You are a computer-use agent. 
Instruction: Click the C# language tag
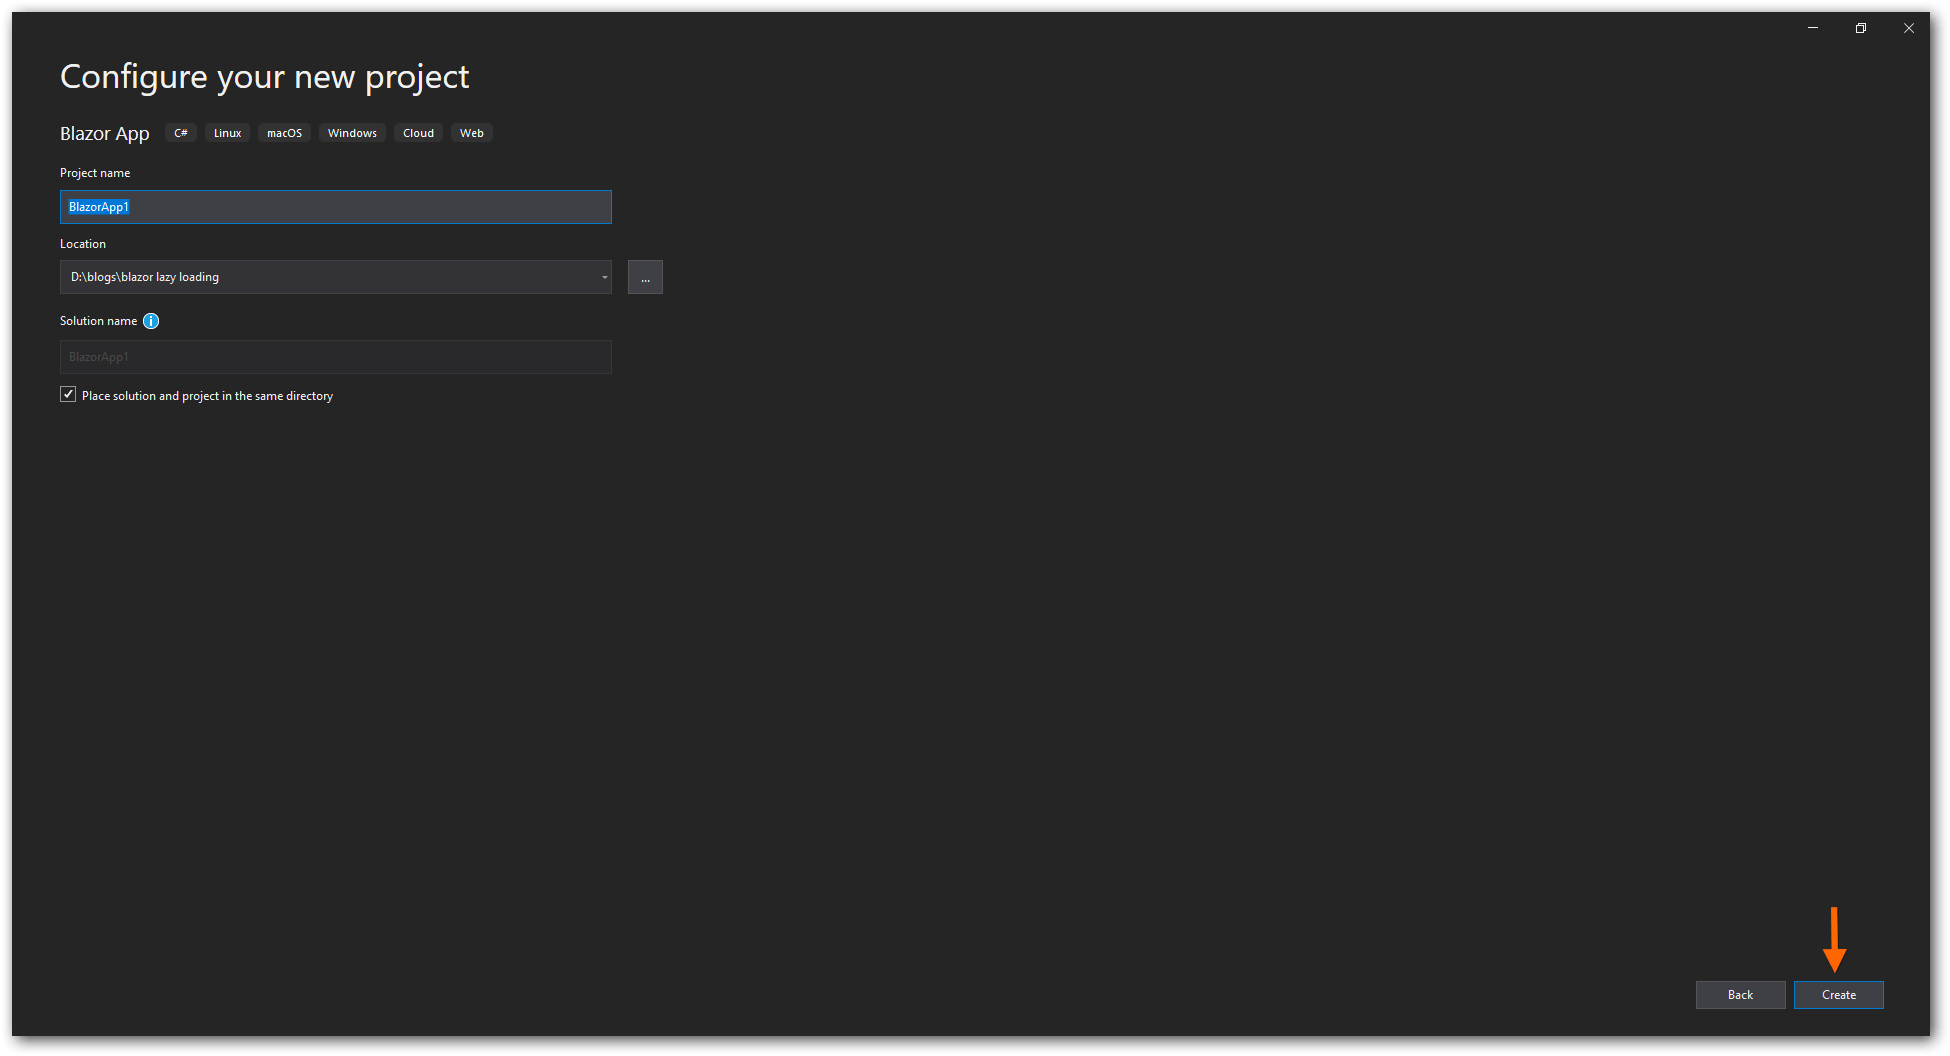pyautogui.click(x=181, y=133)
